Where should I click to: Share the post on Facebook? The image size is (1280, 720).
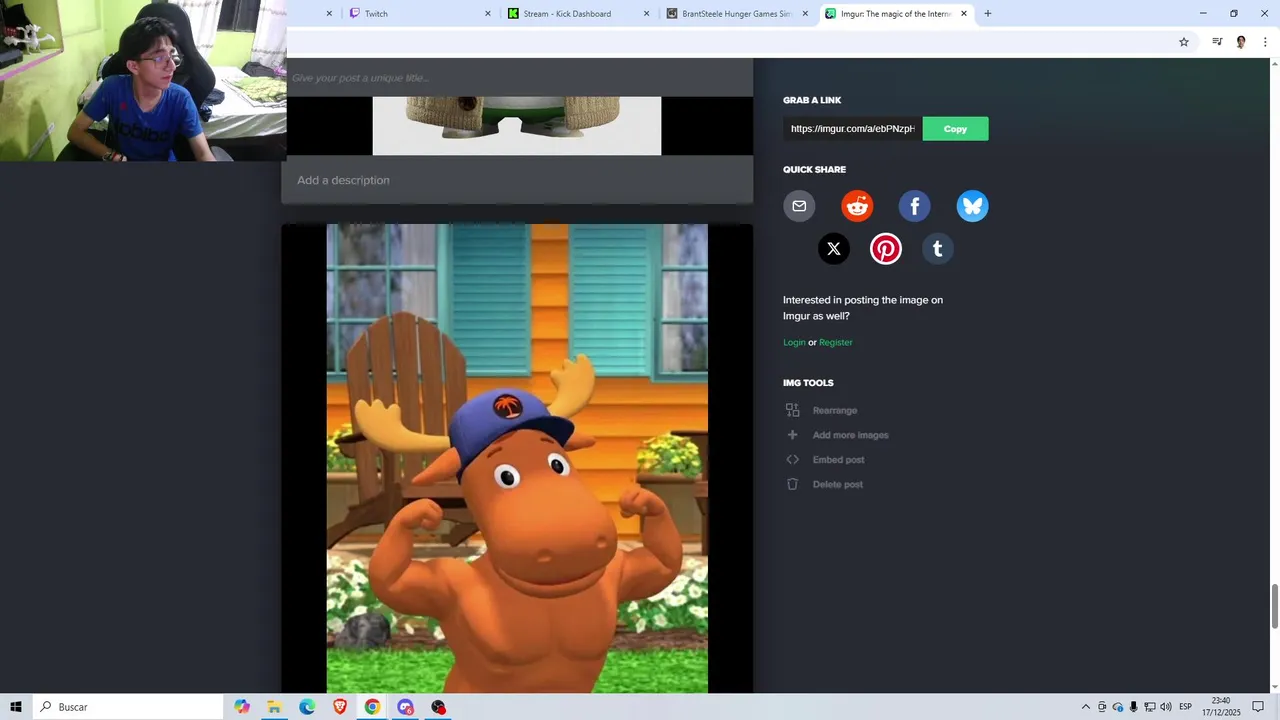pyautogui.click(x=914, y=206)
